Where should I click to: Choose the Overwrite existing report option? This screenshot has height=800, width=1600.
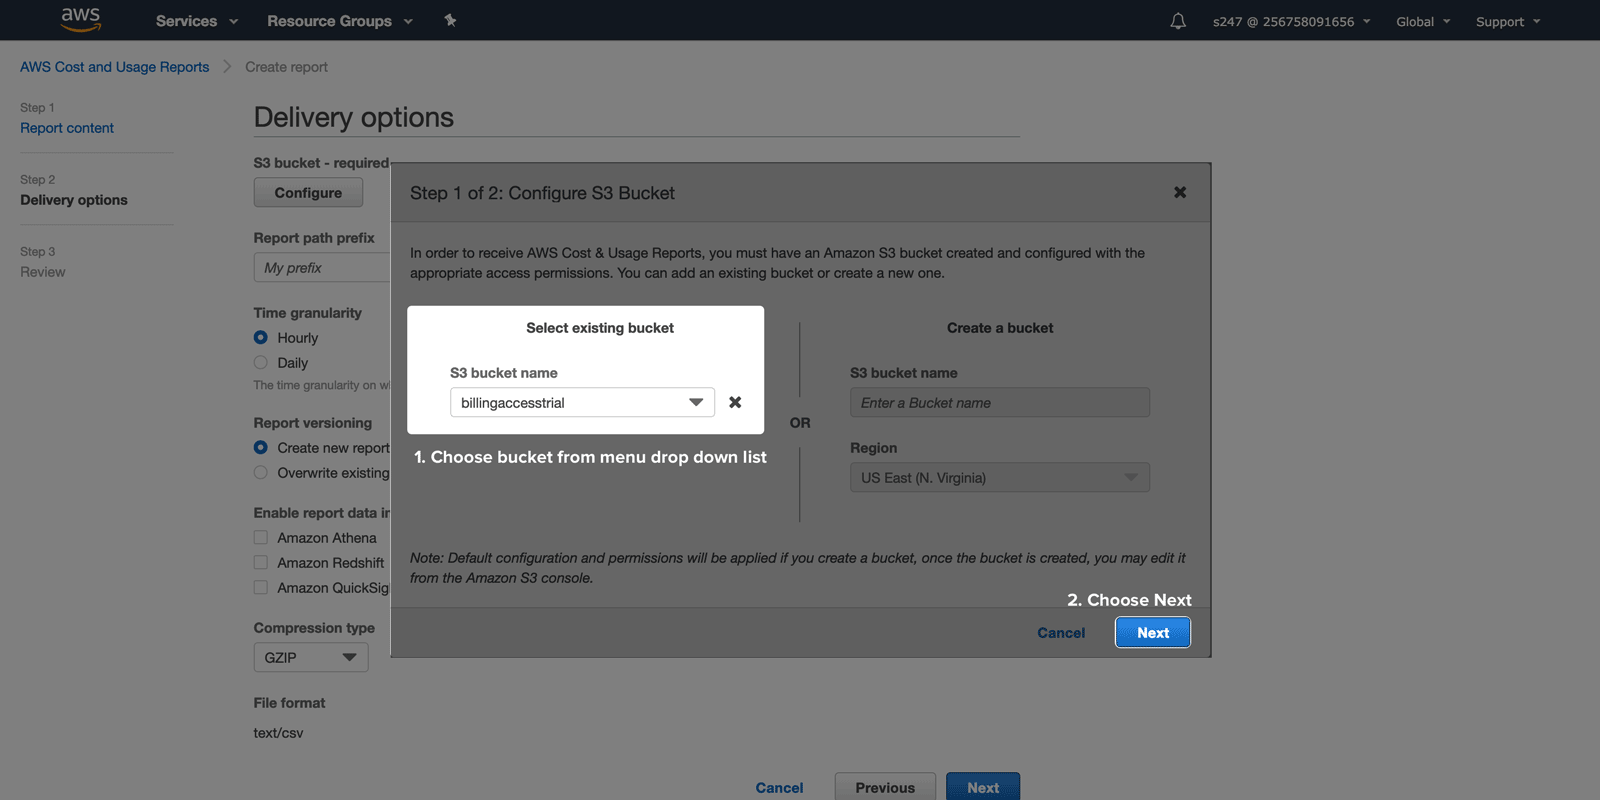[261, 472]
